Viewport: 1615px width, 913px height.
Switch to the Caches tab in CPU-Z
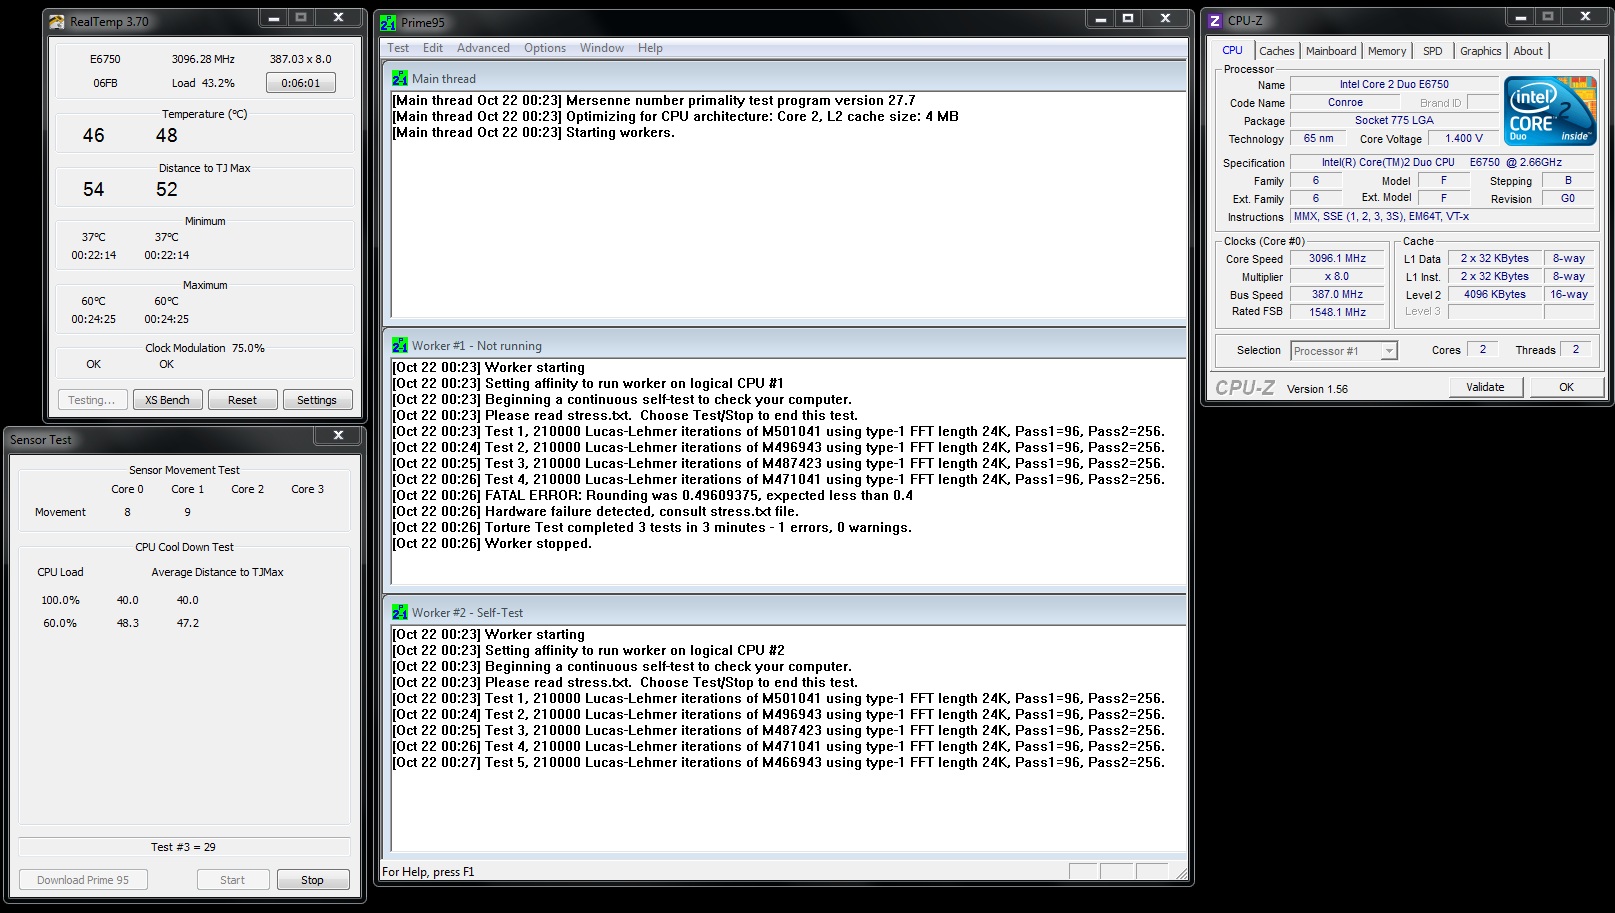(x=1277, y=51)
